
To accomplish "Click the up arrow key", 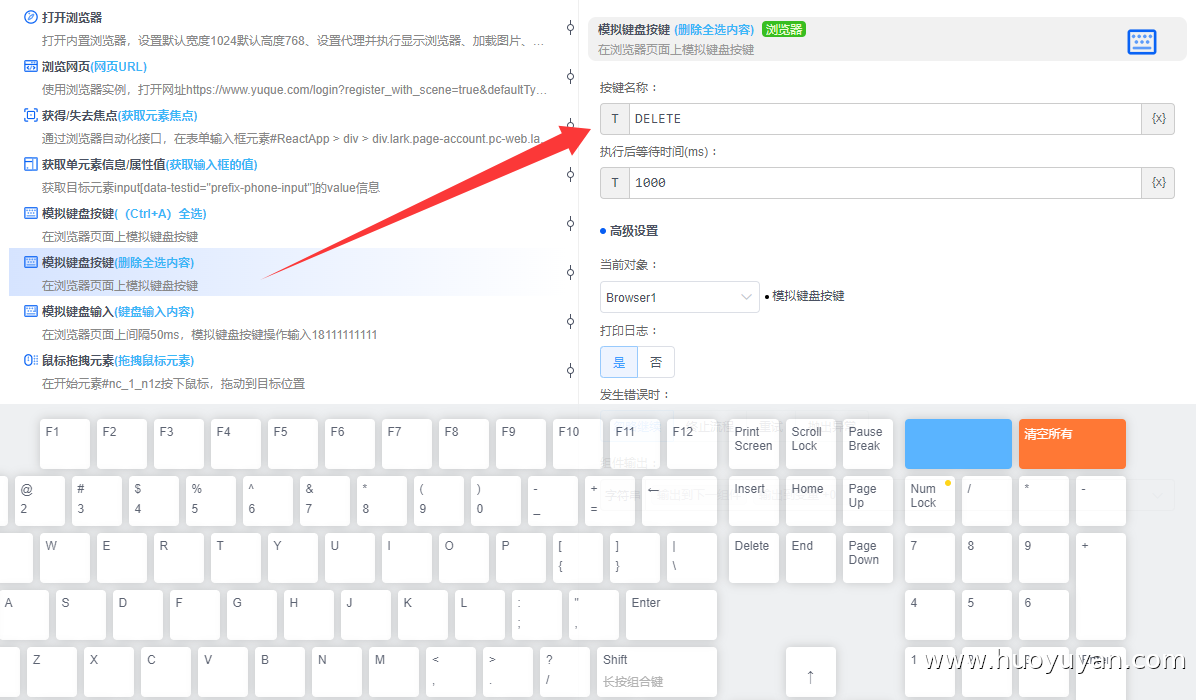I will [811, 672].
